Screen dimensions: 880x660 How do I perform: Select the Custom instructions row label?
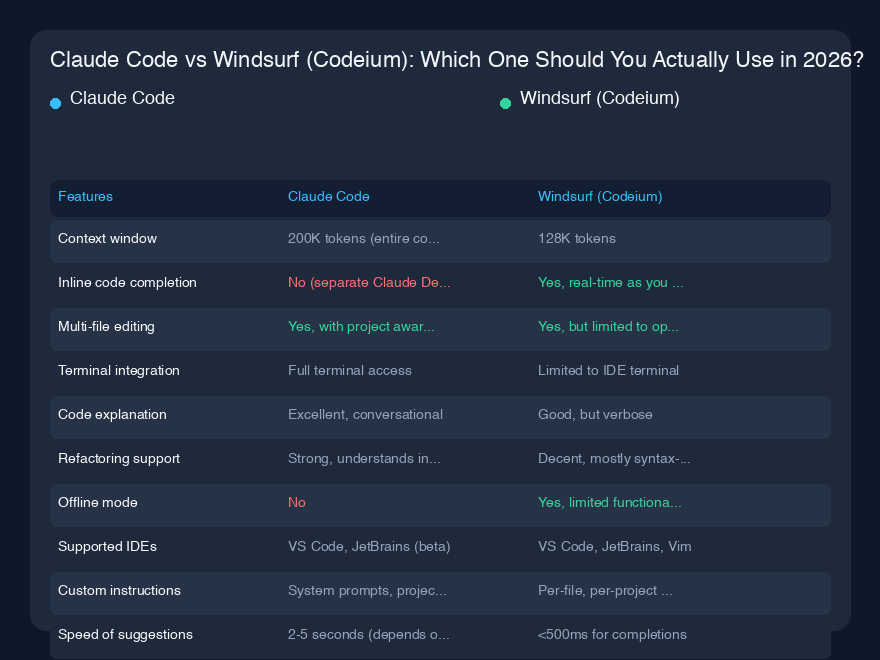point(120,590)
